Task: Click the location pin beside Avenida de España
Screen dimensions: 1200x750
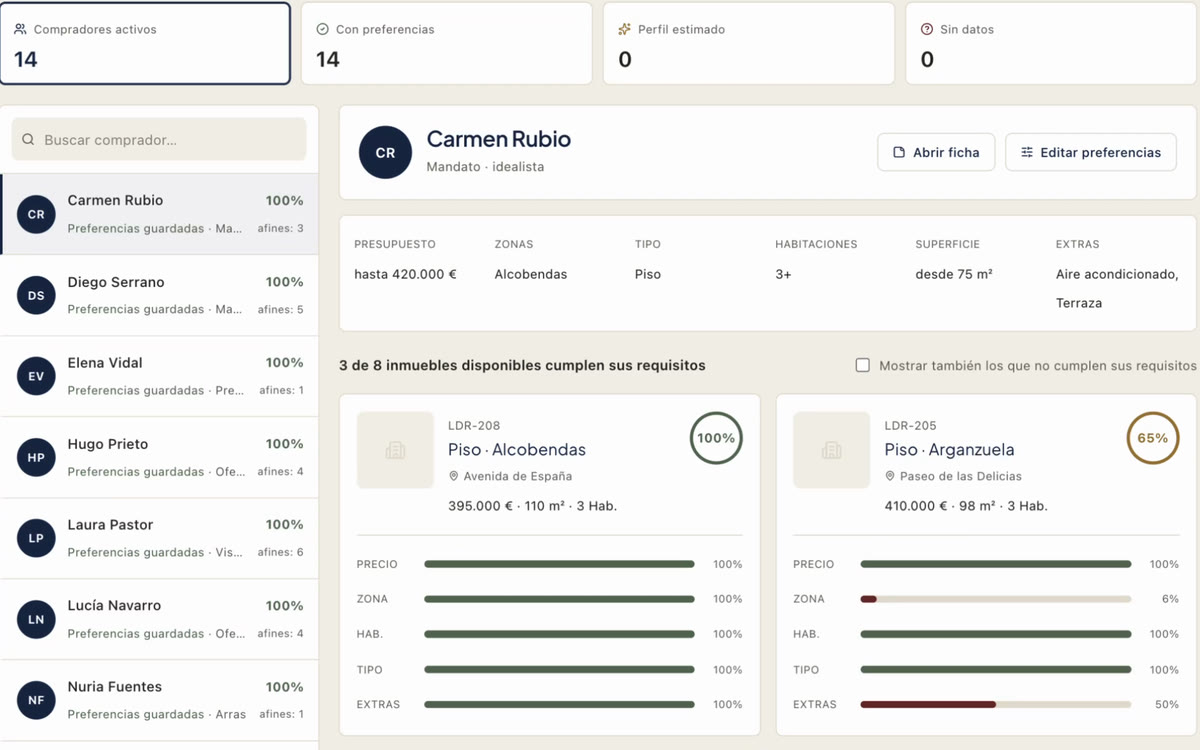Action: [454, 476]
